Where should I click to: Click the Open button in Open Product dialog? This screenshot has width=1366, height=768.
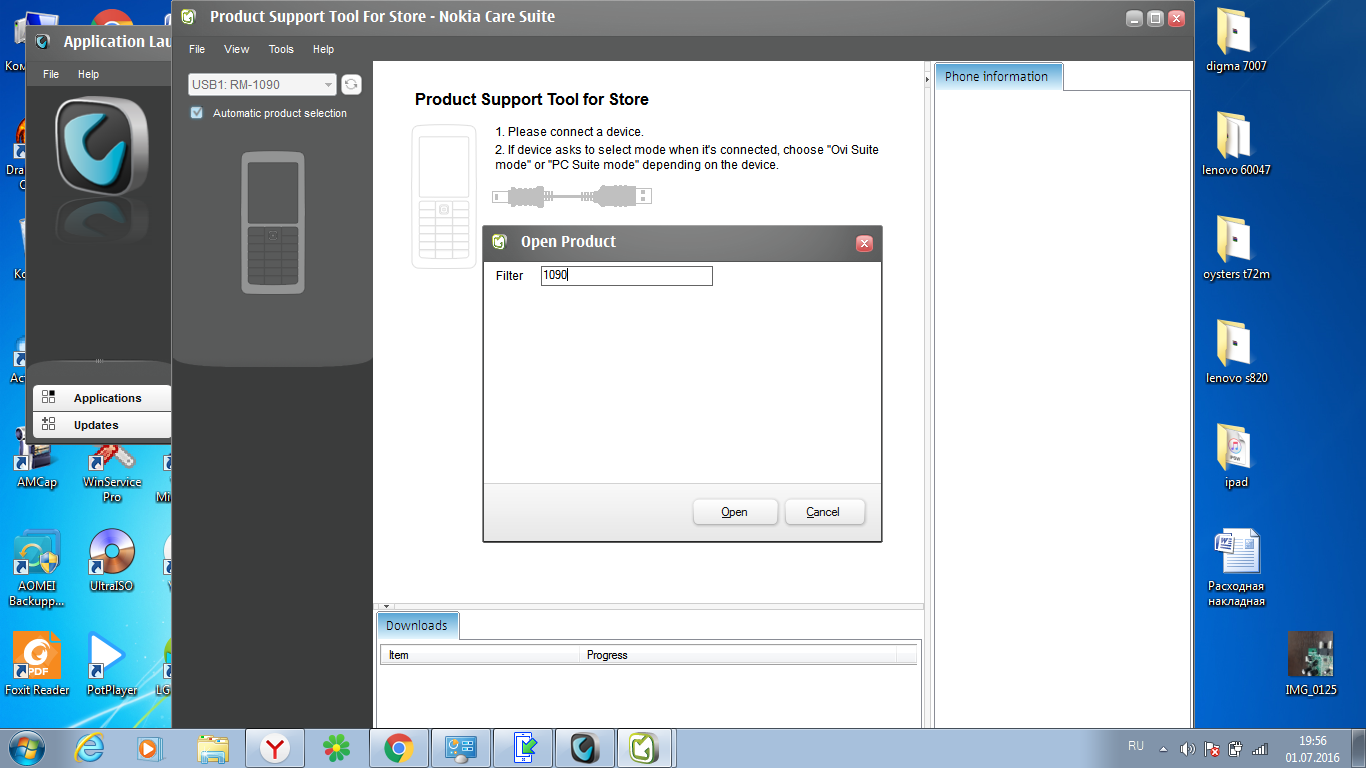[x=734, y=512]
